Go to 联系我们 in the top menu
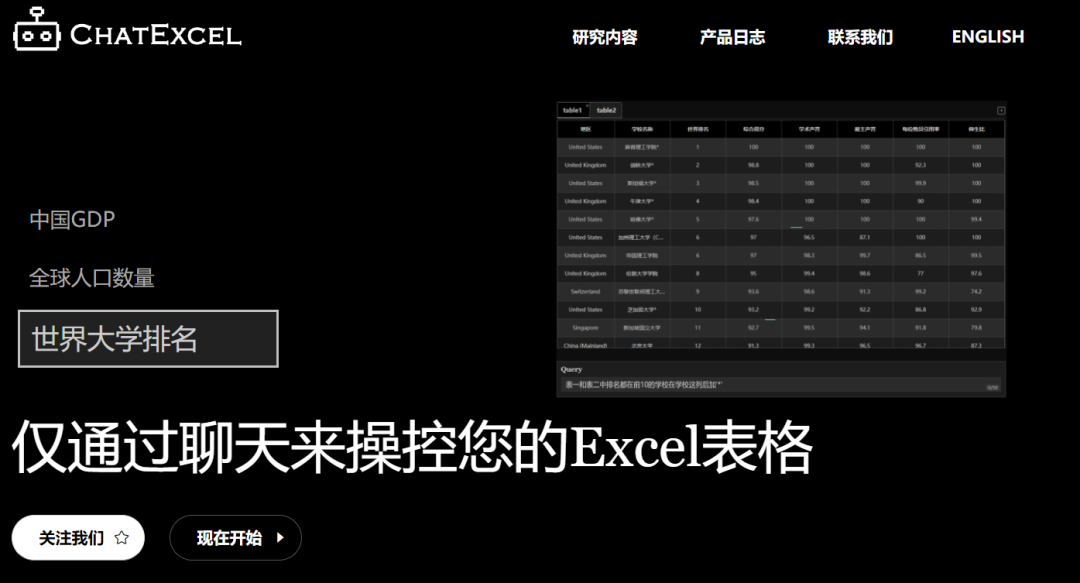1080x583 pixels. 860,37
